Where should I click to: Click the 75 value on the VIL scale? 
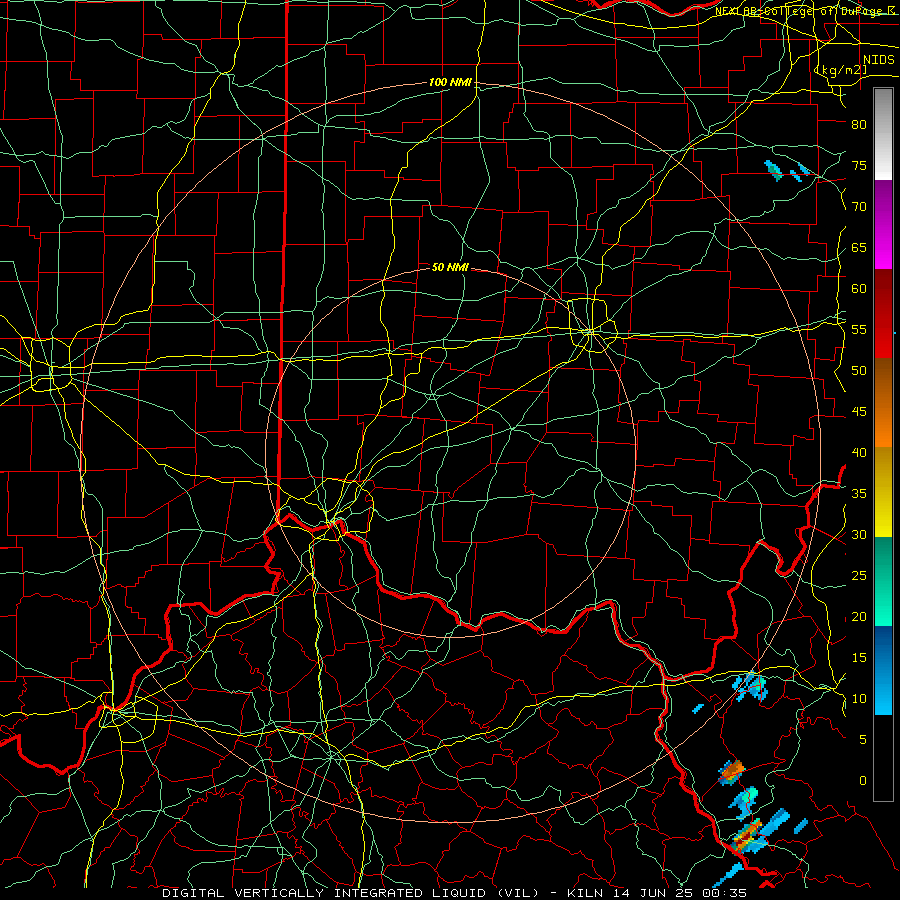tap(859, 165)
